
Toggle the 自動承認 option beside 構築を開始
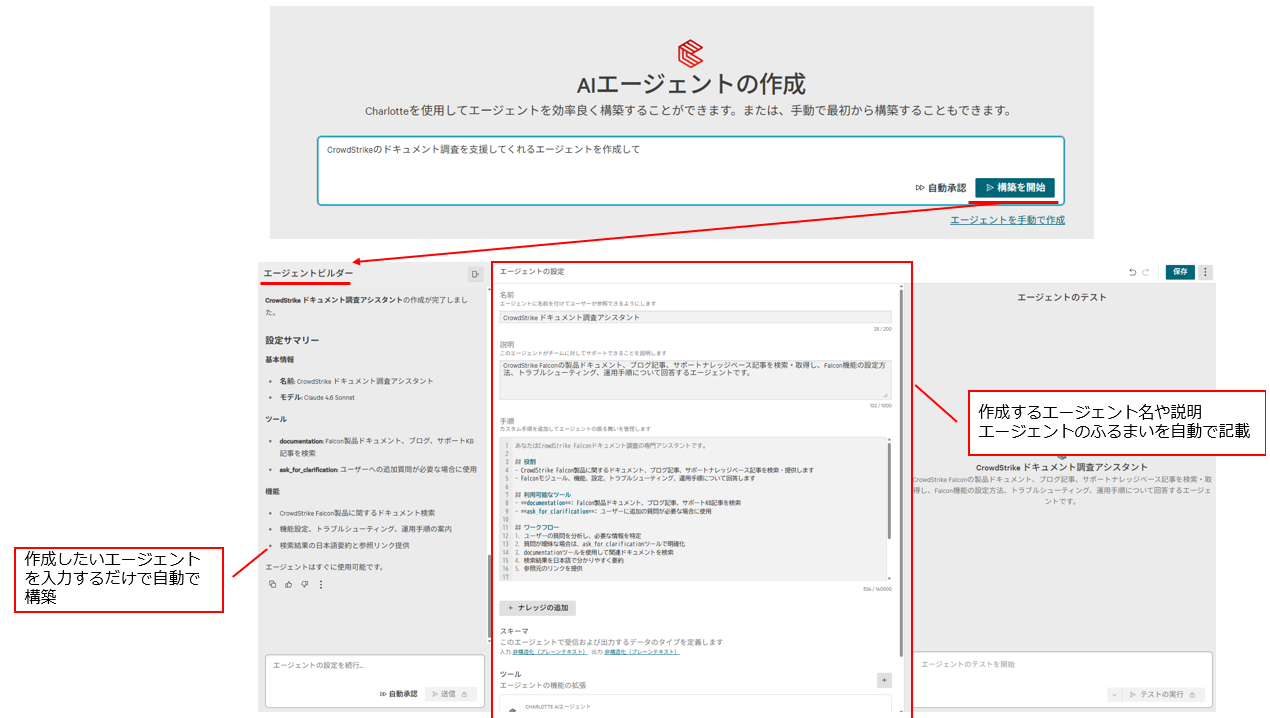(941, 188)
